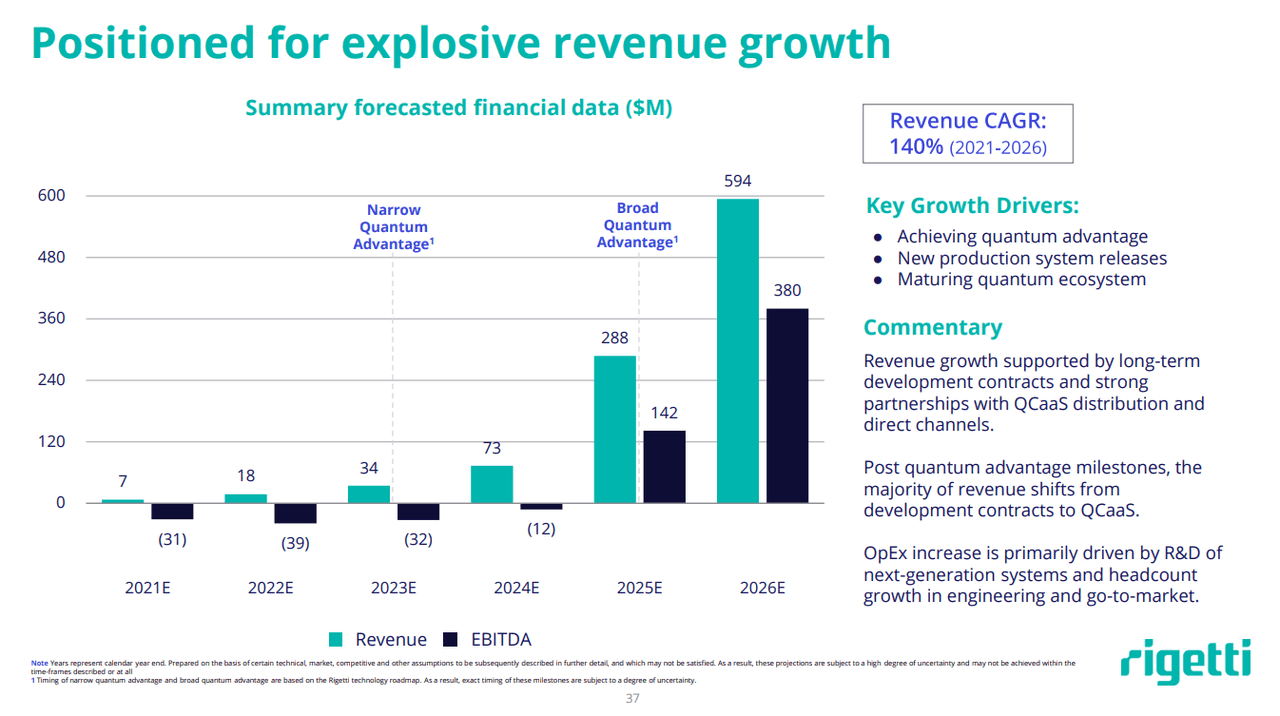The height and width of the screenshot is (716, 1280).
Task: Click the slide title about revenue growth
Action: tap(460, 43)
